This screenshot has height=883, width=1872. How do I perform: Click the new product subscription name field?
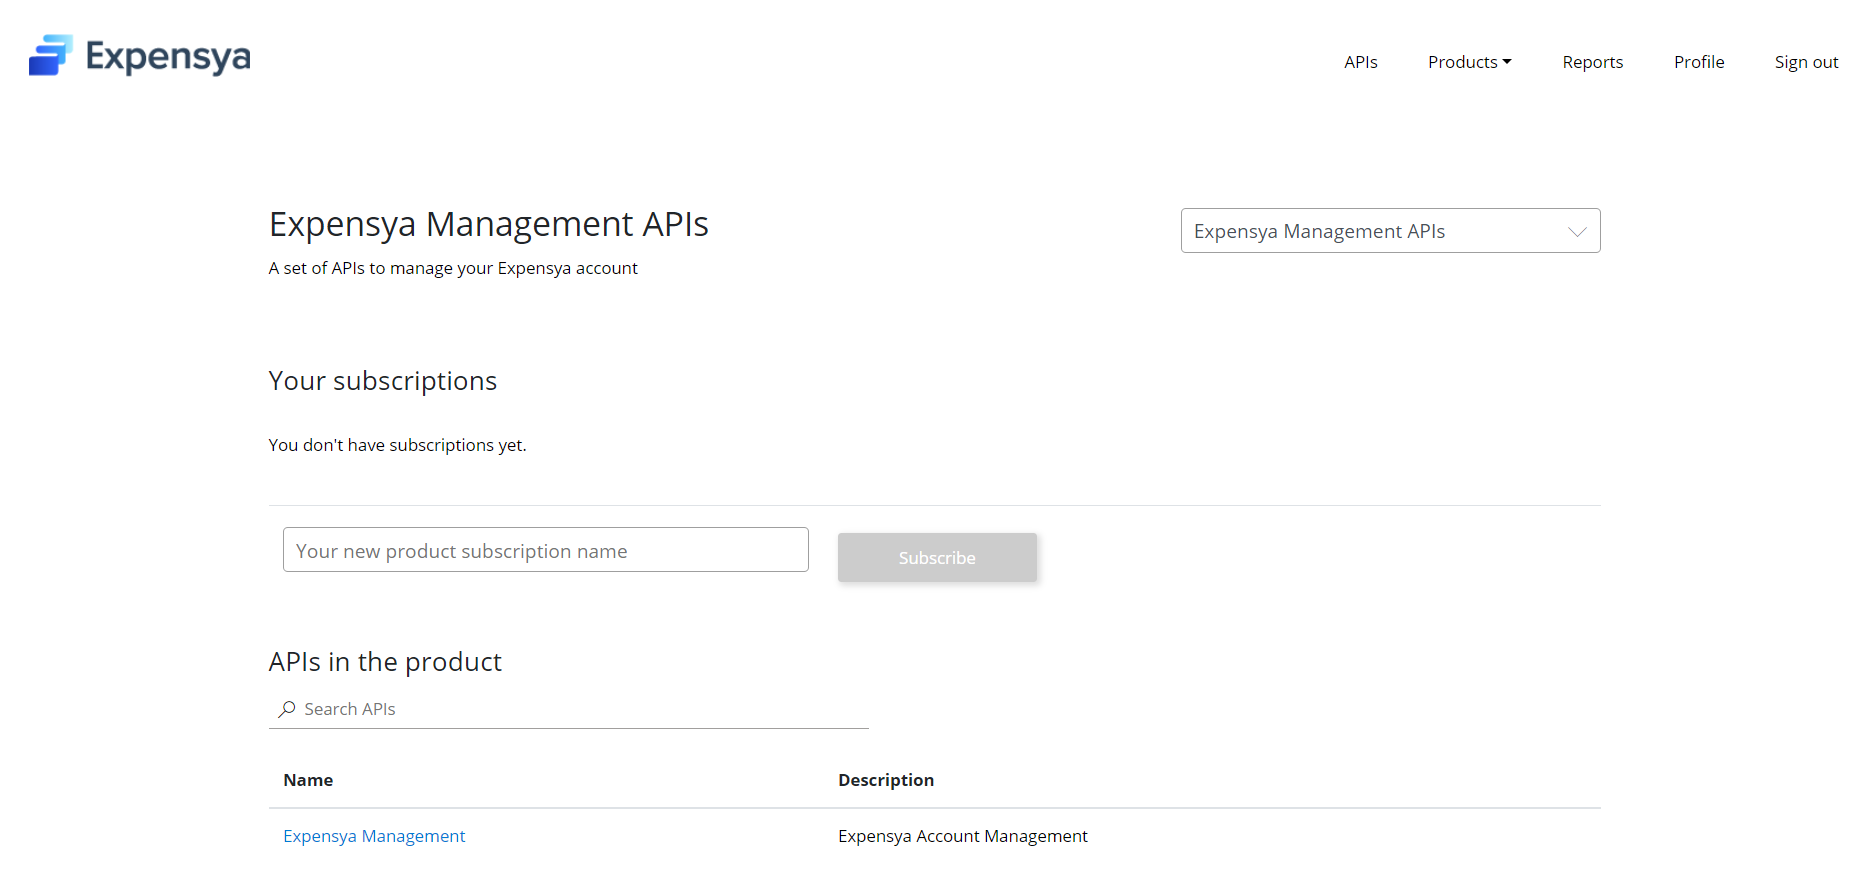pos(546,550)
